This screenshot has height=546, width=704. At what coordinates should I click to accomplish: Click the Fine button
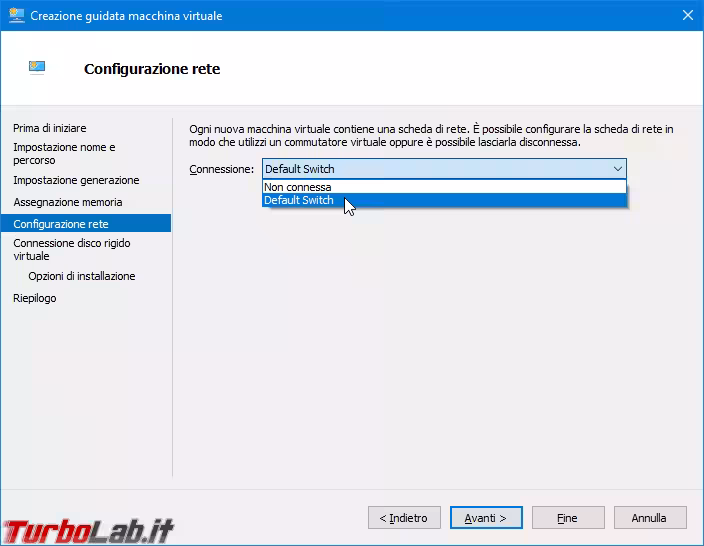(567, 518)
